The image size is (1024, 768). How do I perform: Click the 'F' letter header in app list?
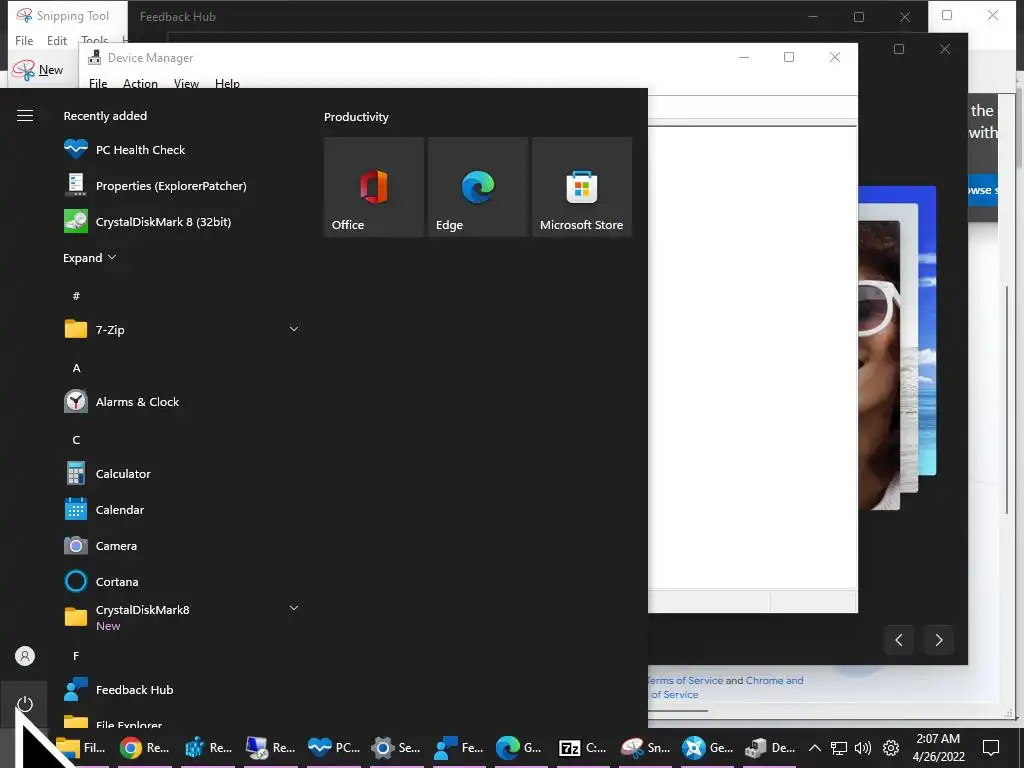(76, 656)
